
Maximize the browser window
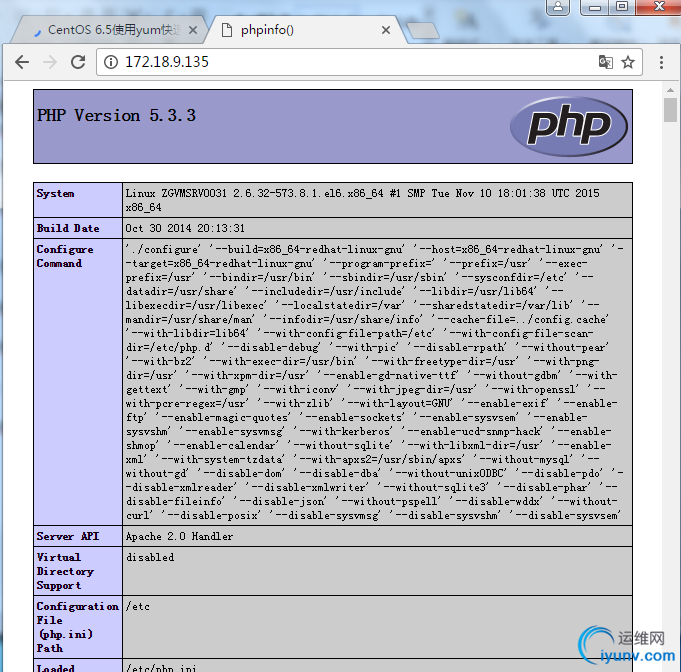tap(622, 7)
